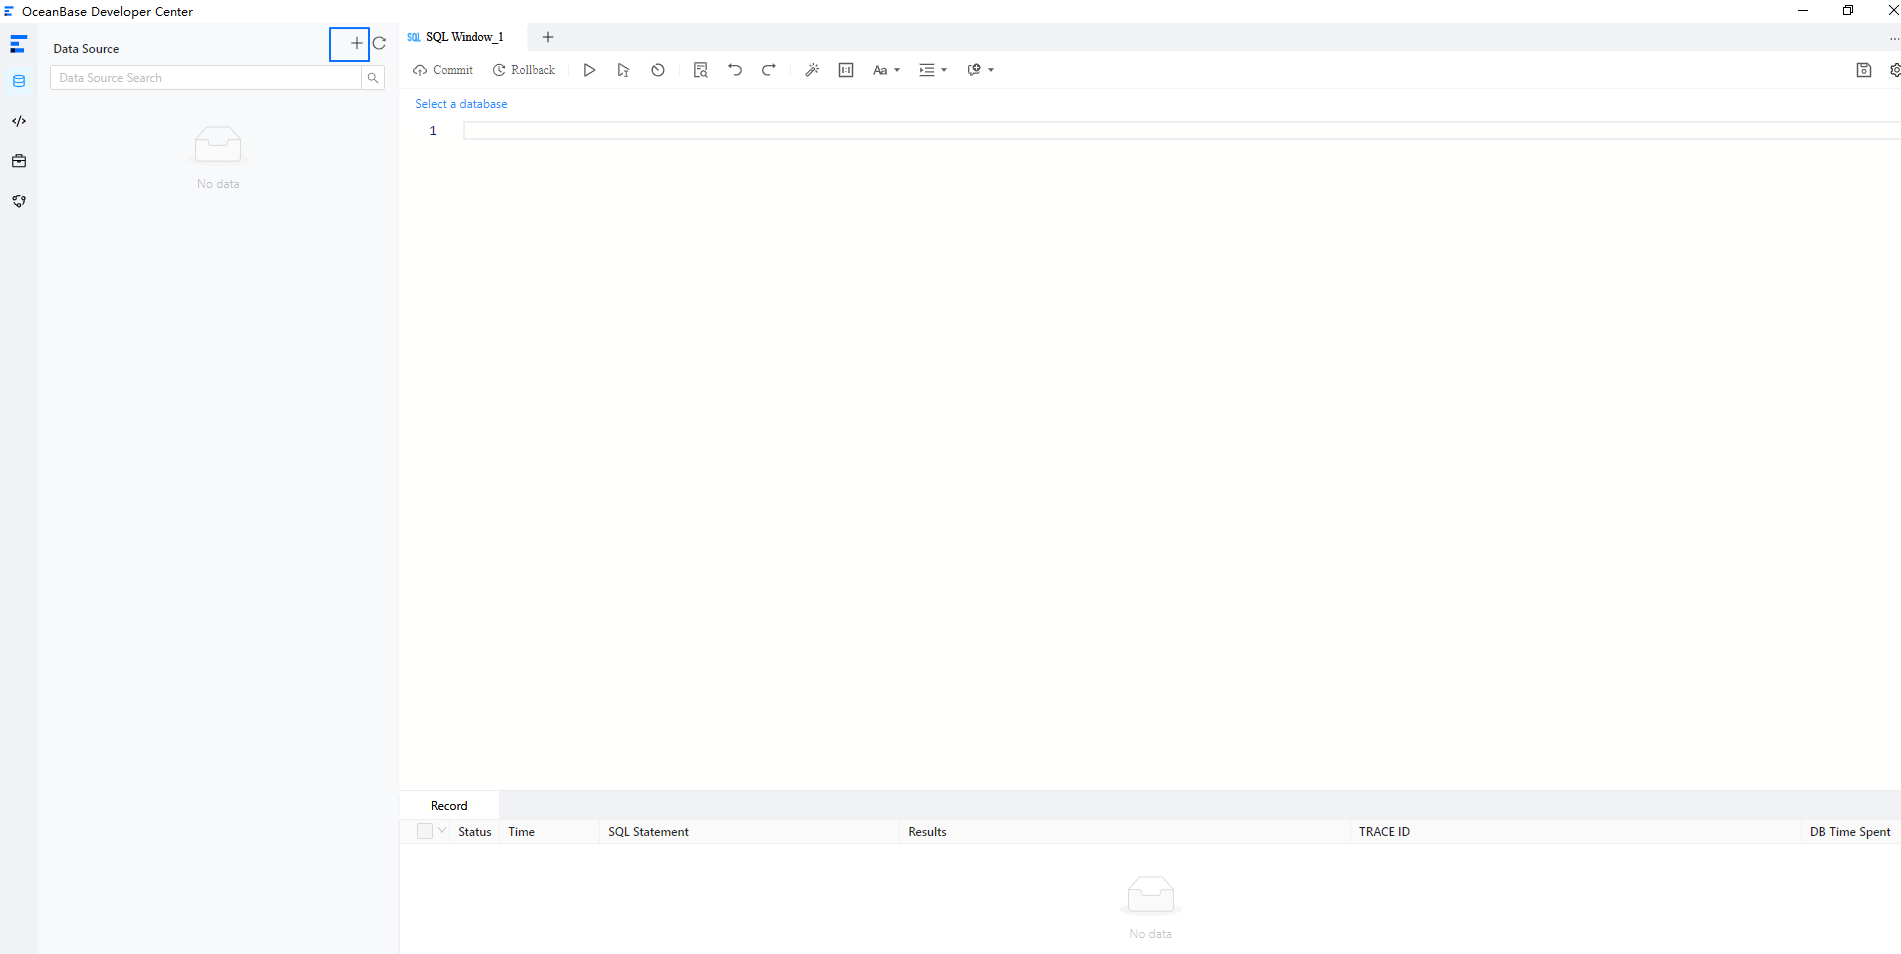Click the execution plan document-search icon
1901x954 pixels.
[700, 70]
